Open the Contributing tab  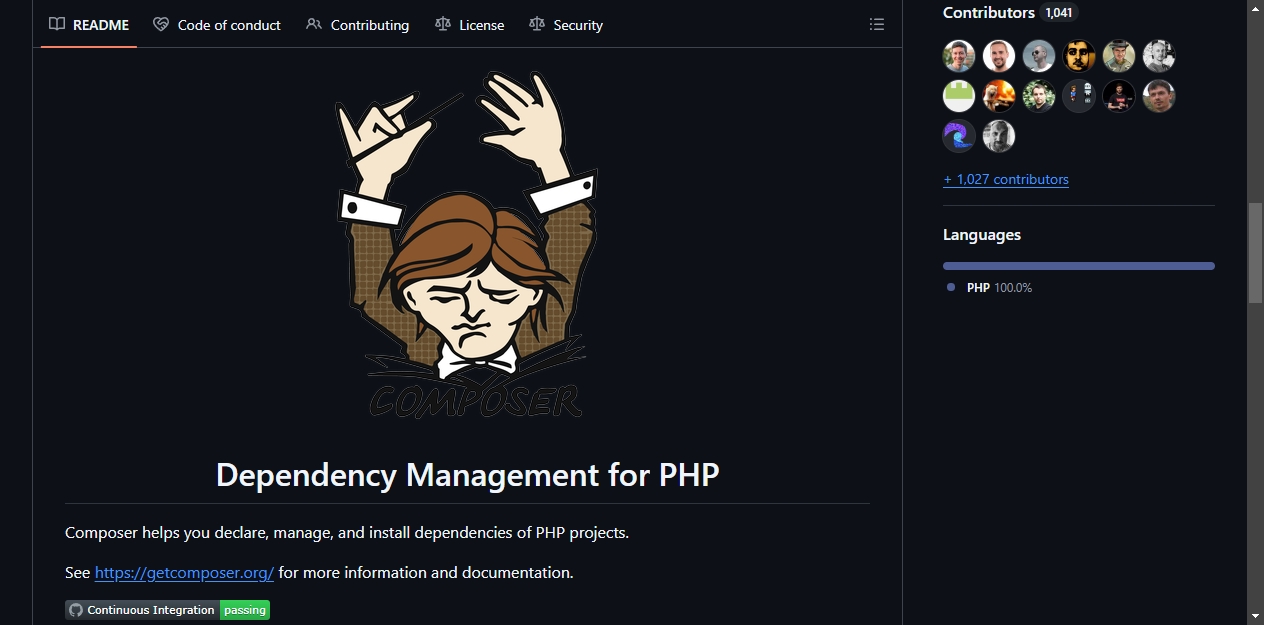358,25
